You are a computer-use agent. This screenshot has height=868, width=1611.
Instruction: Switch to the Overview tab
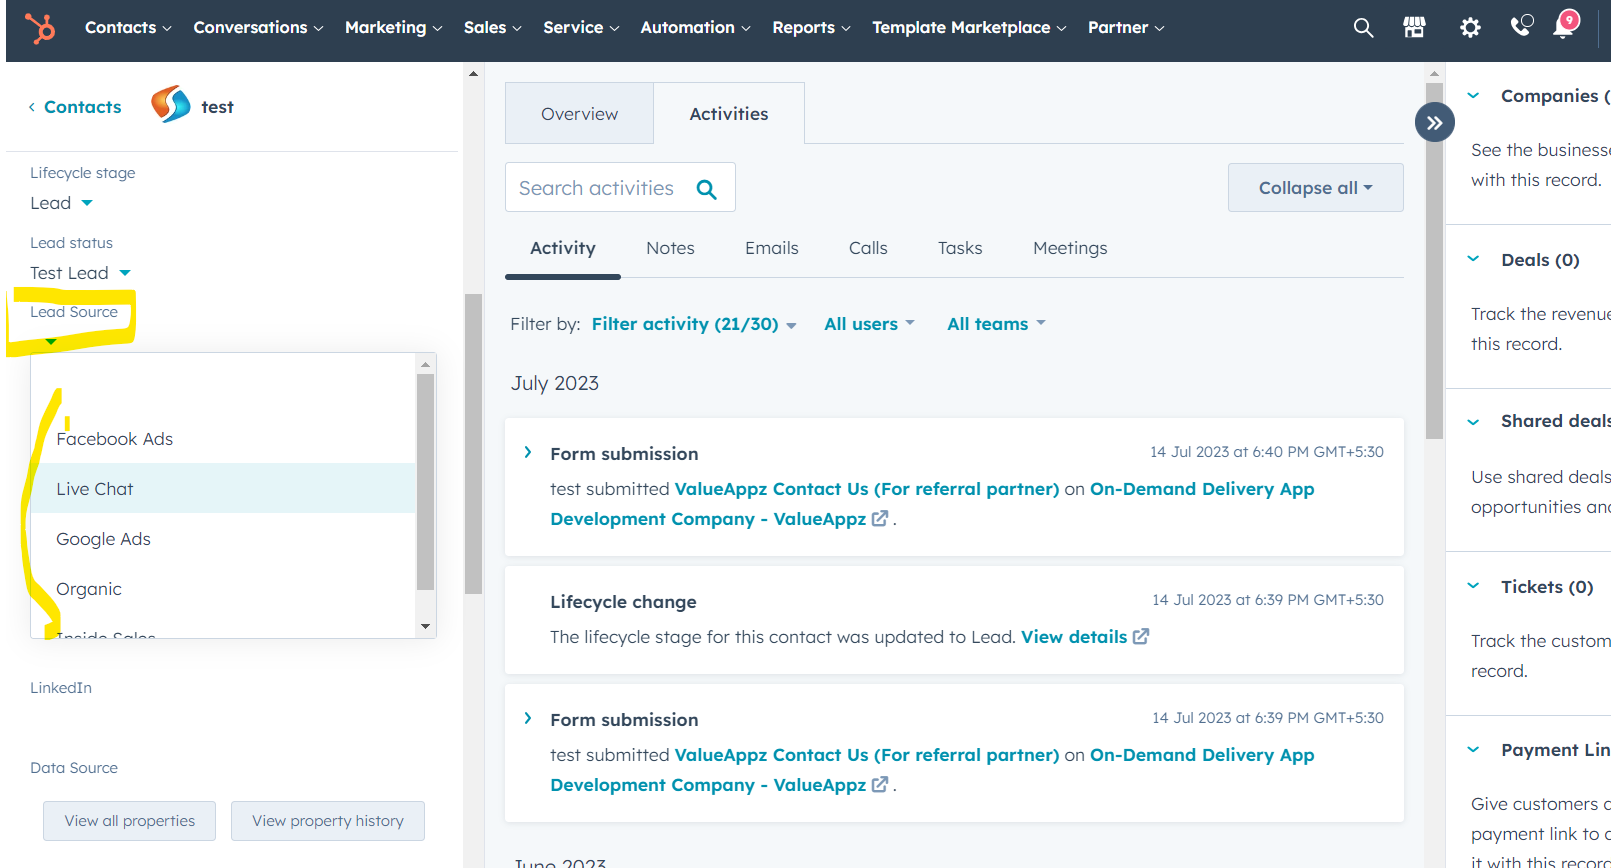(x=579, y=114)
